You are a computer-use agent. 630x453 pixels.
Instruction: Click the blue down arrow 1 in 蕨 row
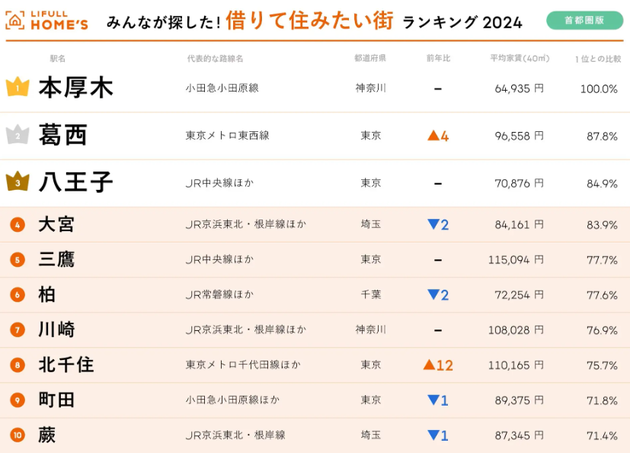(x=438, y=435)
